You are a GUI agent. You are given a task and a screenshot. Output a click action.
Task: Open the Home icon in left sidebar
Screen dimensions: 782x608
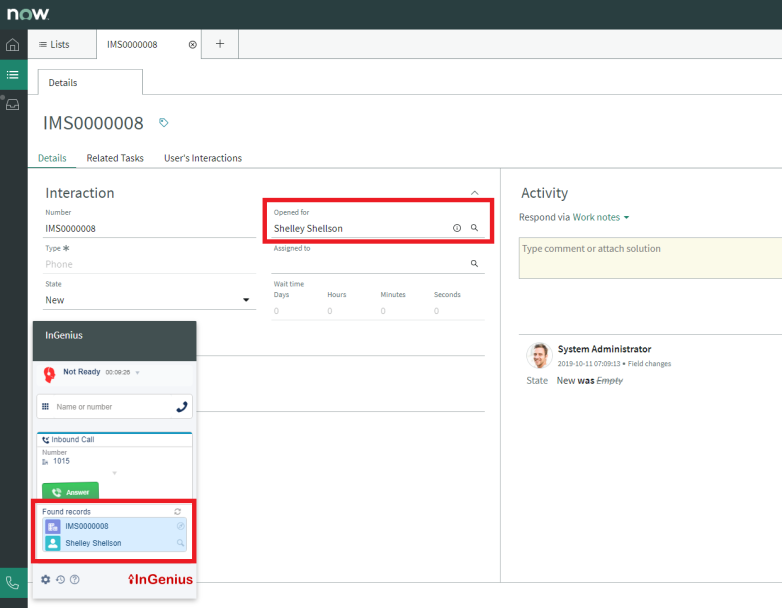click(x=12, y=45)
